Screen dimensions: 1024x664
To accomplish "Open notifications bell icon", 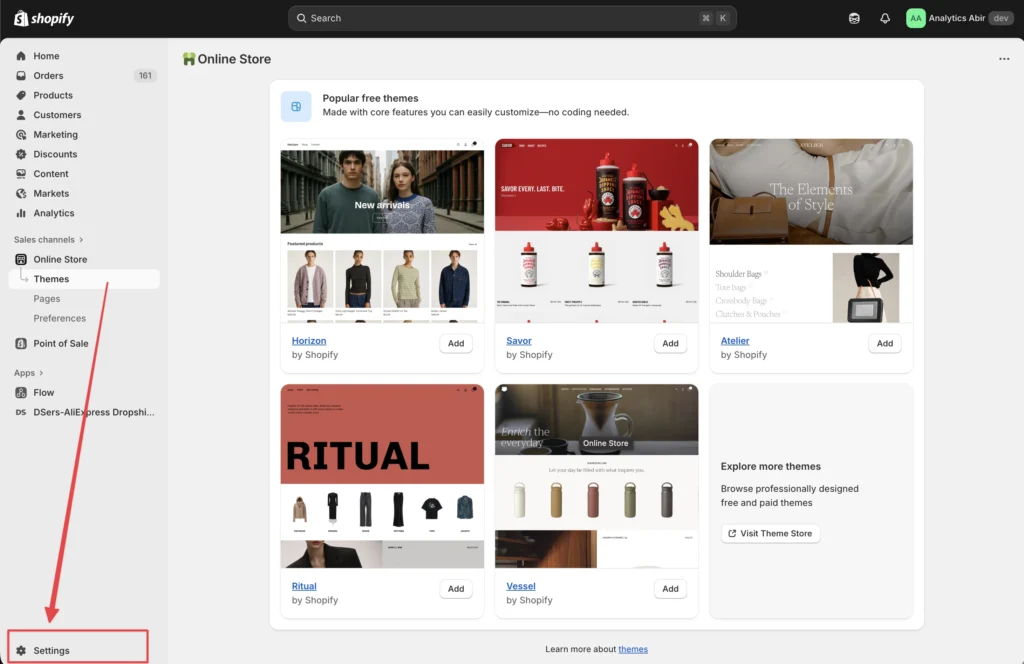I will click(x=885, y=18).
